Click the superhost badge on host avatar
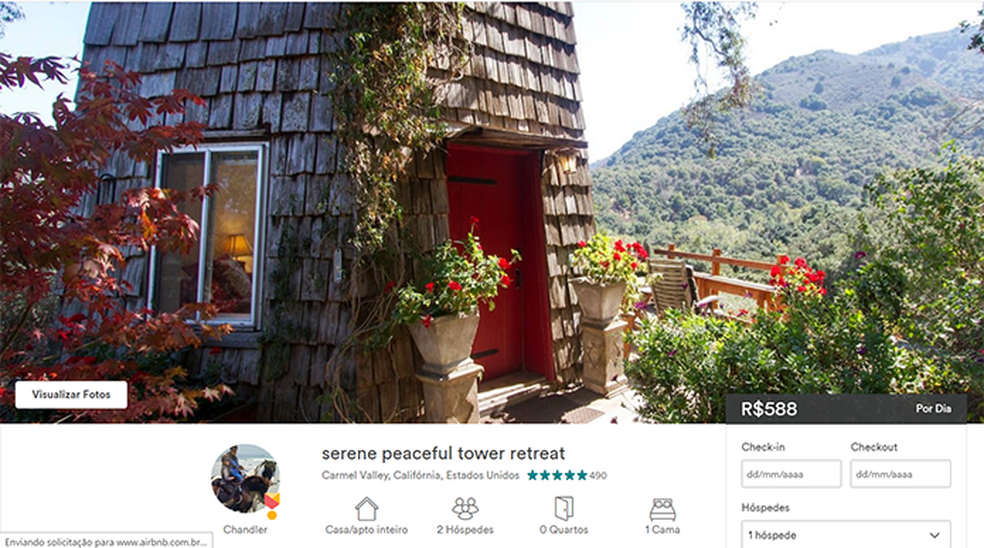Image resolution: width=984 pixels, height=548 pixels. 272,502
